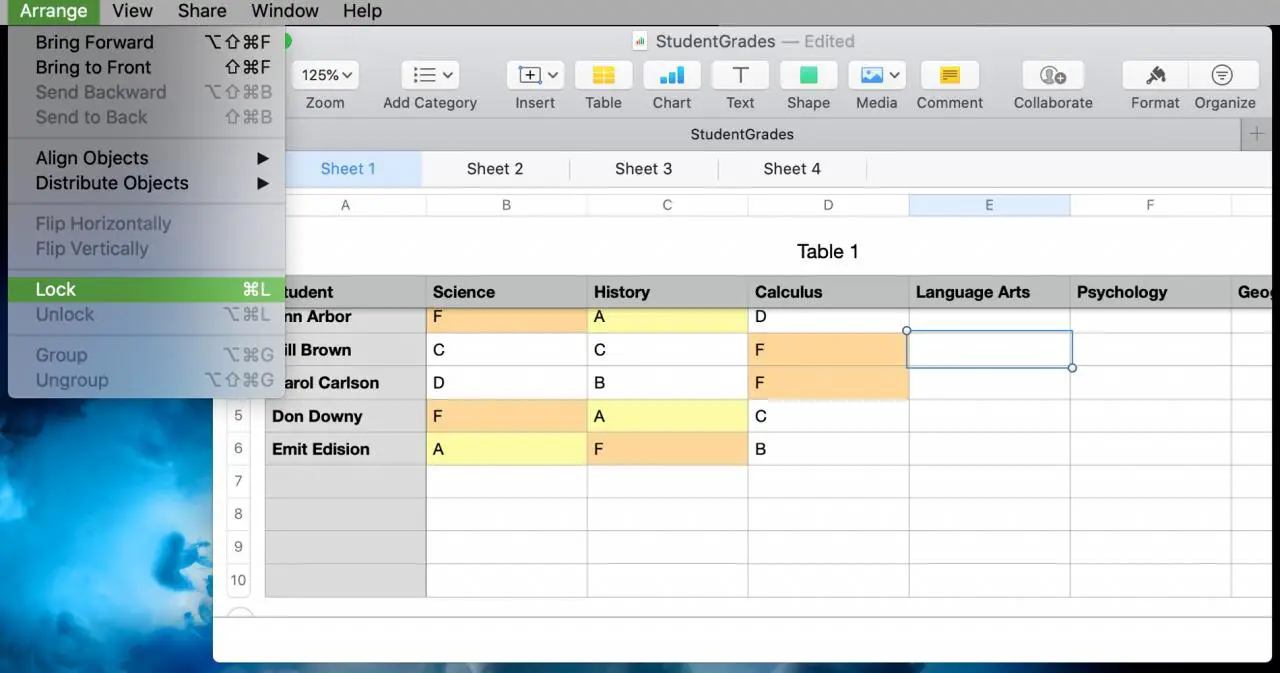Expand the 125% zoom dropdown
The width and height of the screenshot is (1280, 673).
click(x=326, y=76)
